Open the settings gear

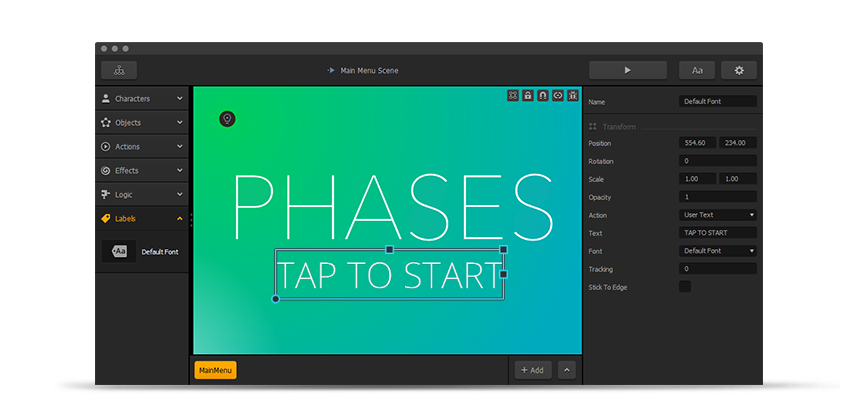click(x=739, y=70)
